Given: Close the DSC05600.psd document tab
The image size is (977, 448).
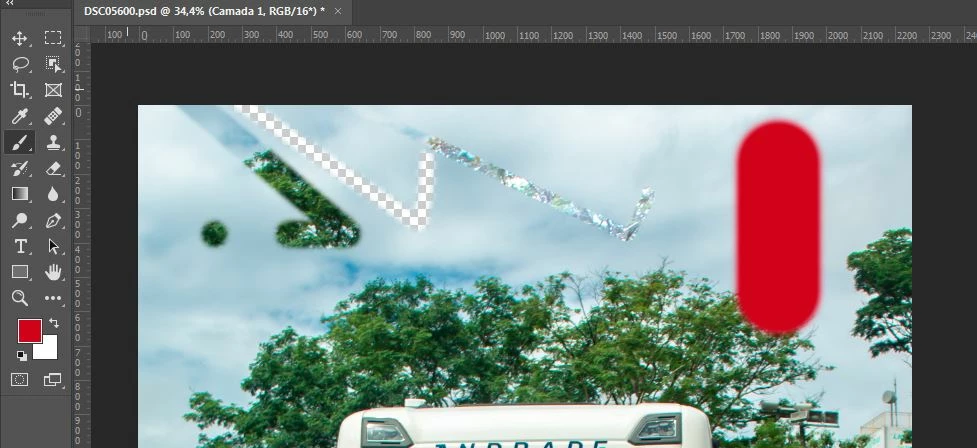Looking at the screenshot, I should [338, 11].
